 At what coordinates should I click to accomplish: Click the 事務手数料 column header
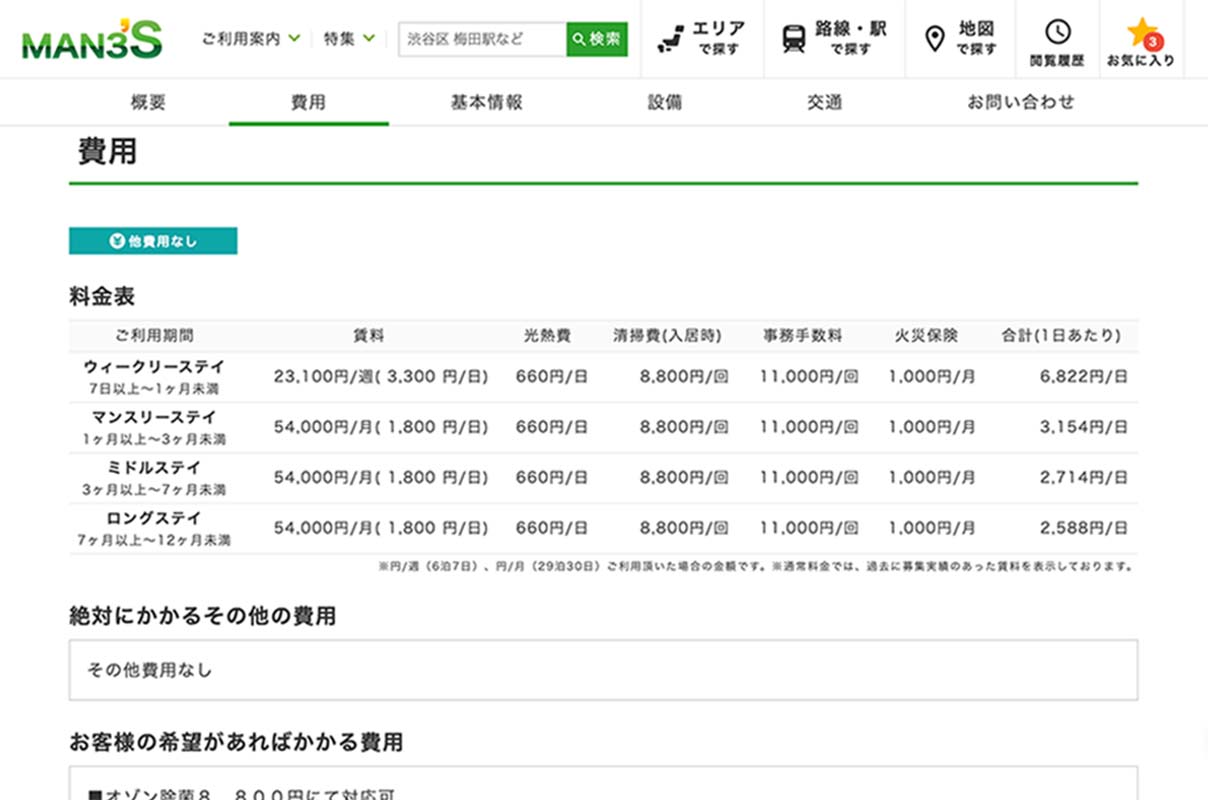(803, 336)
